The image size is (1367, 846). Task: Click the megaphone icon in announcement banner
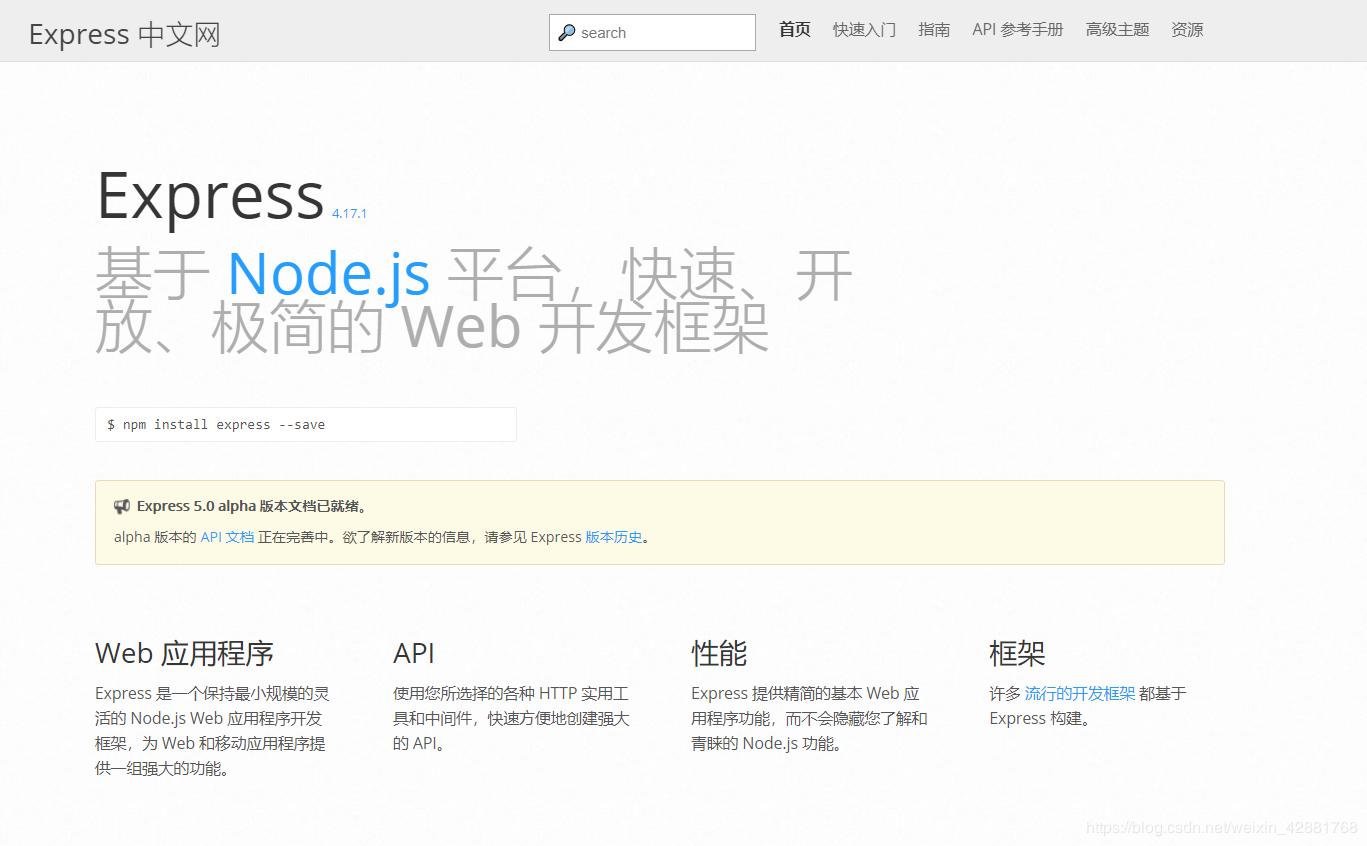pyautogui.click(x=122, y=506)
